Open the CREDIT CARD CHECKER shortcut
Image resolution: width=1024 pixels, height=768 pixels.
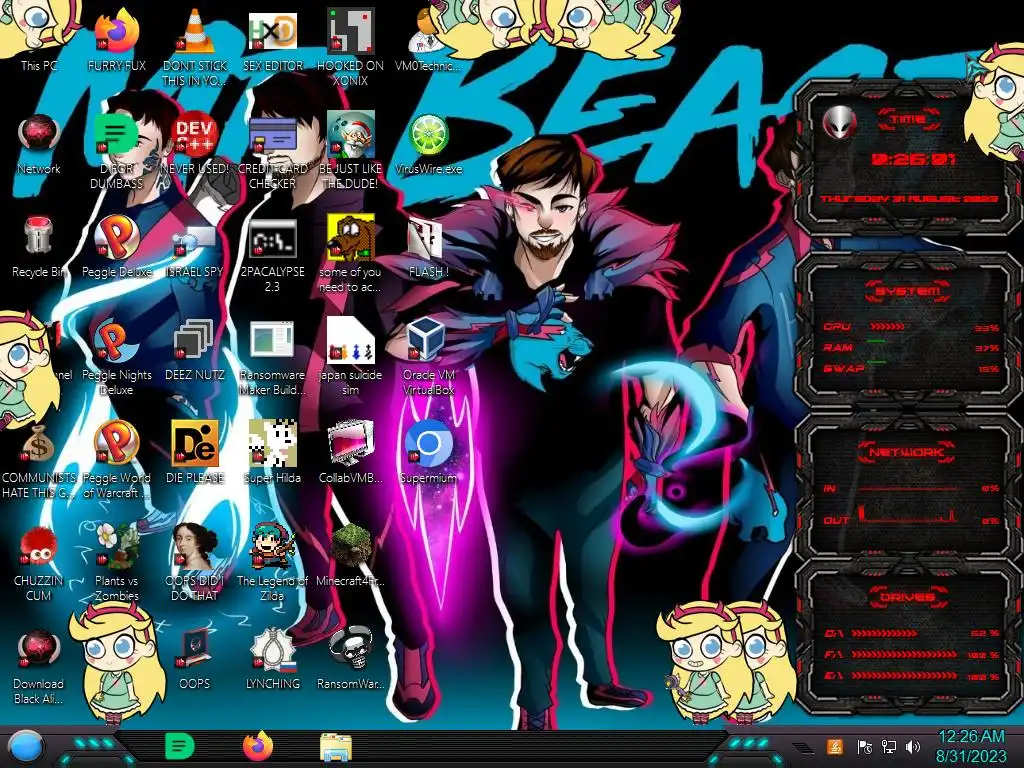pyautogui.click(x=272, y=152)
